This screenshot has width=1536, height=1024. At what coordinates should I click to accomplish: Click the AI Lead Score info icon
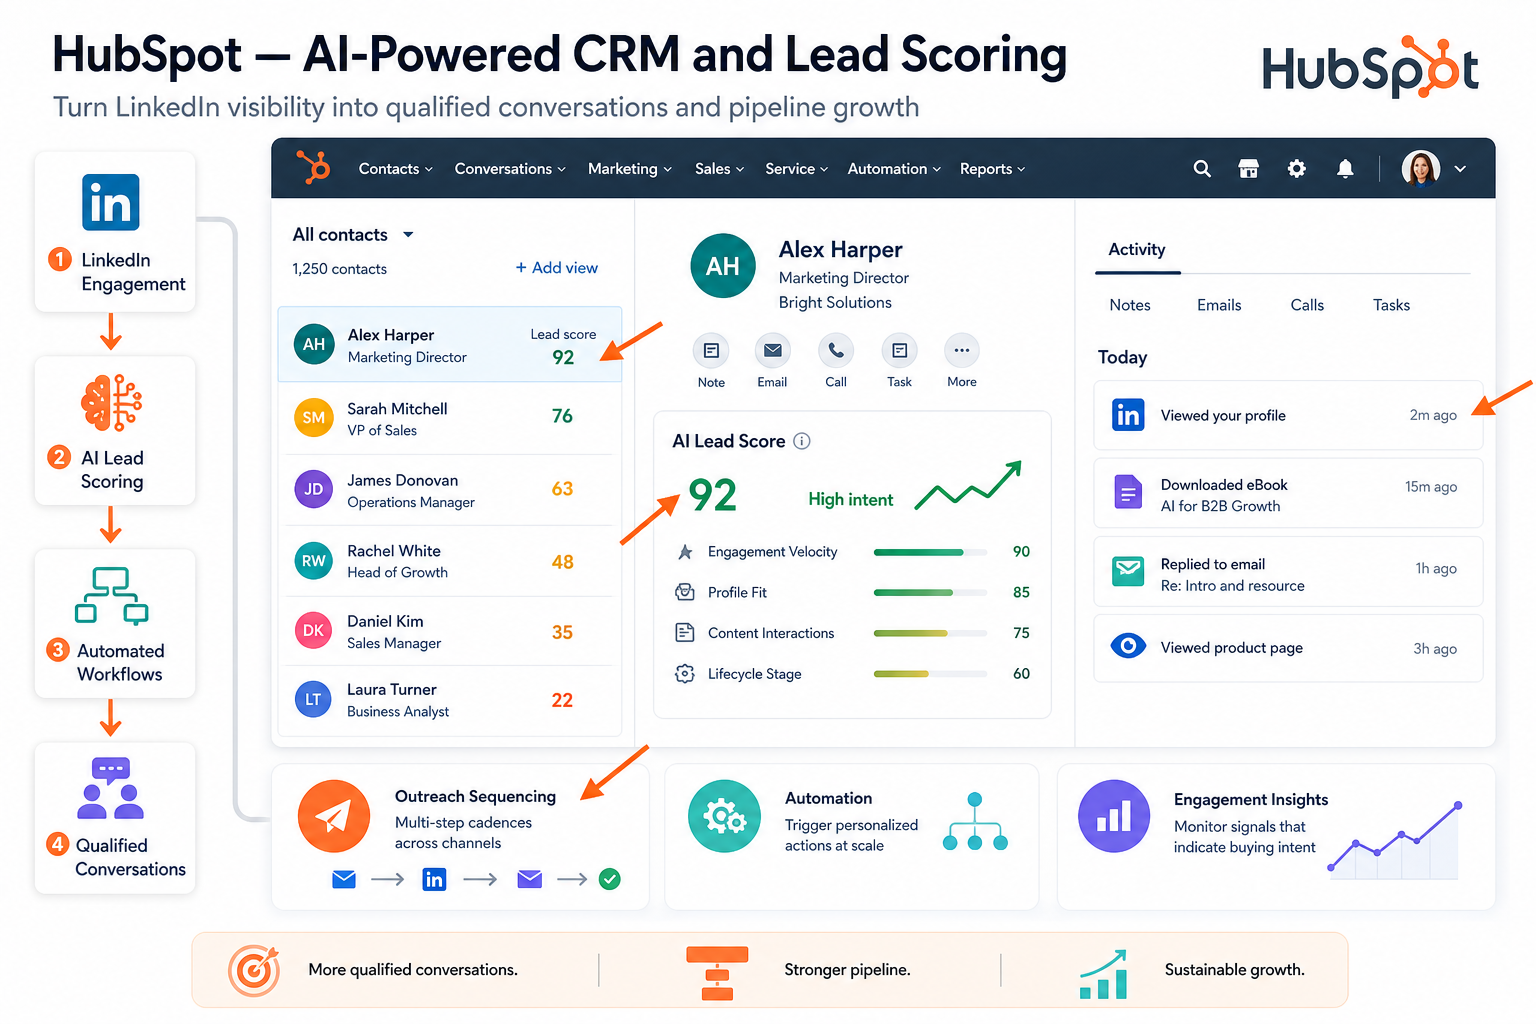coord(802,441)
